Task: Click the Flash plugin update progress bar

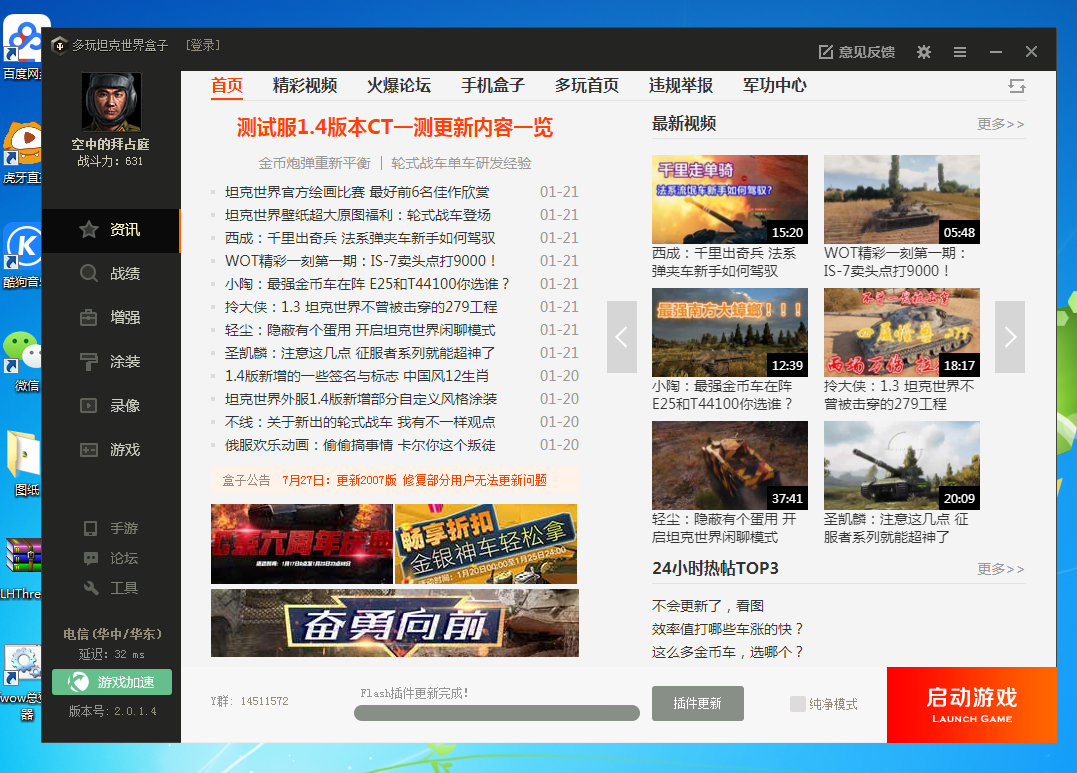Action: click(x=496, y=713)
